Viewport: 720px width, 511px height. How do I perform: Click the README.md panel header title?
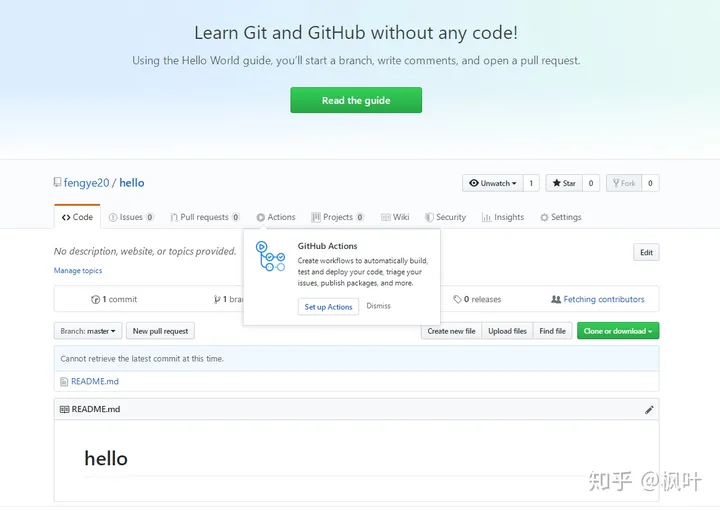click(x=96, y=409)
